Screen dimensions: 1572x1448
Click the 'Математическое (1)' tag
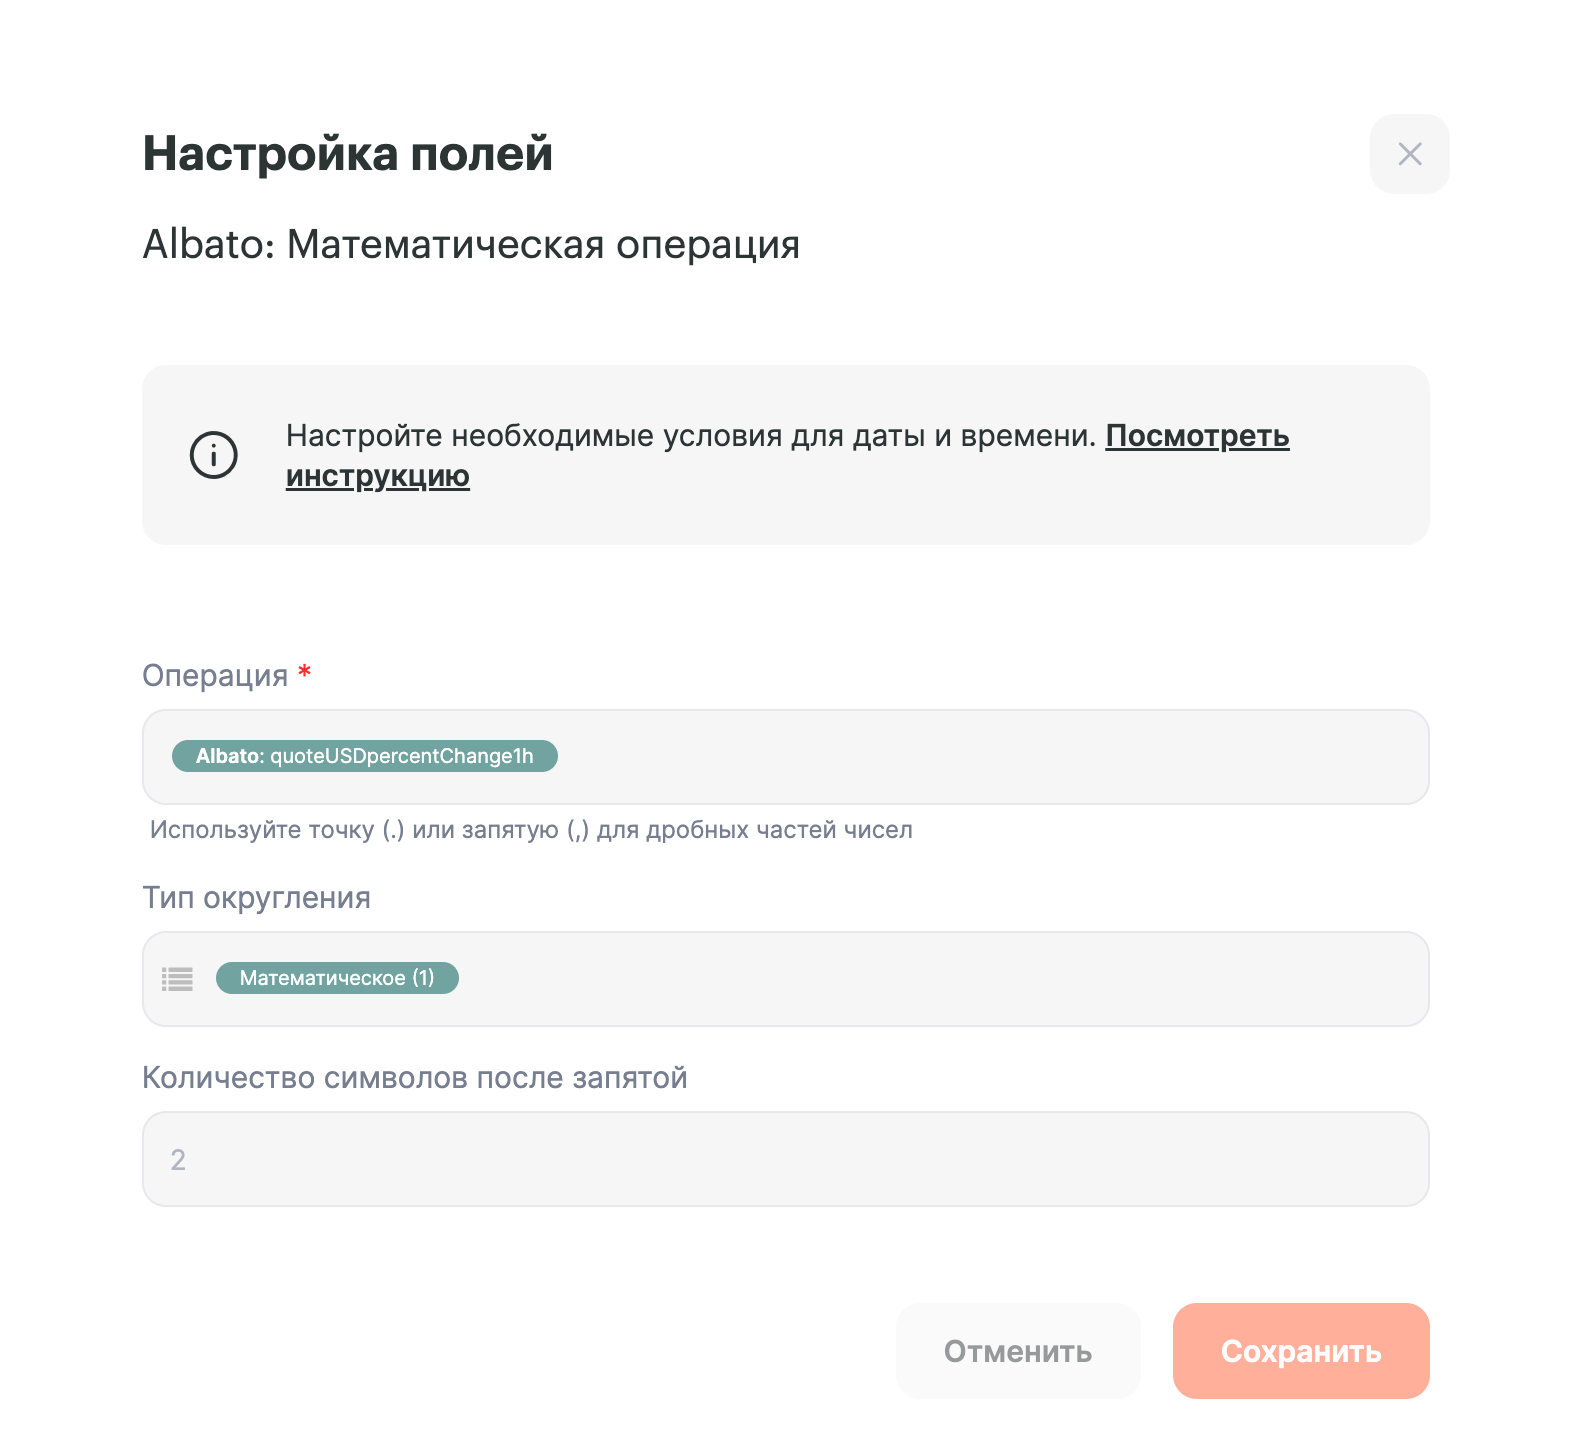337,978
